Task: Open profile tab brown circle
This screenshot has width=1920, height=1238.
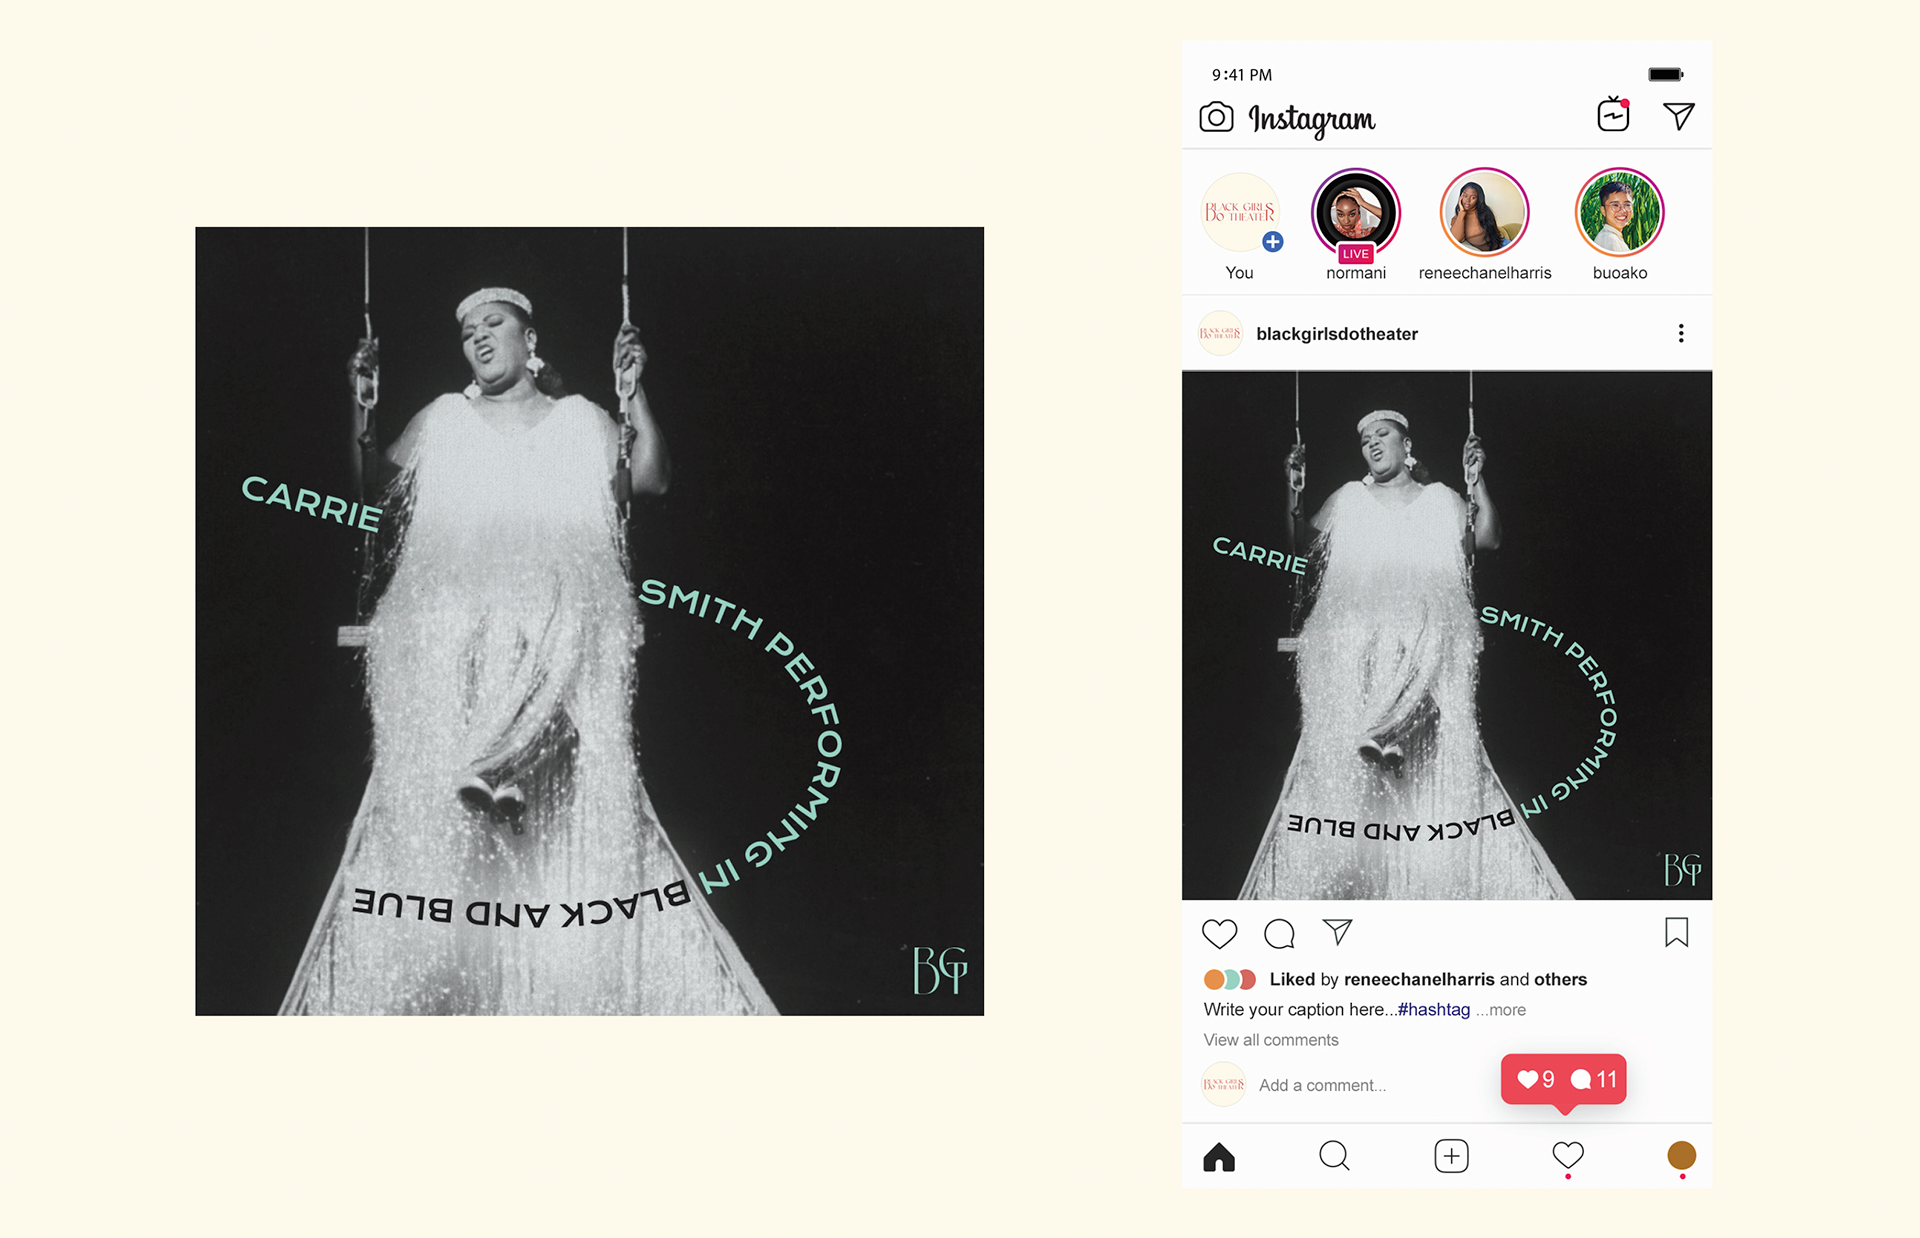Action: (x=1682, y=1155)
